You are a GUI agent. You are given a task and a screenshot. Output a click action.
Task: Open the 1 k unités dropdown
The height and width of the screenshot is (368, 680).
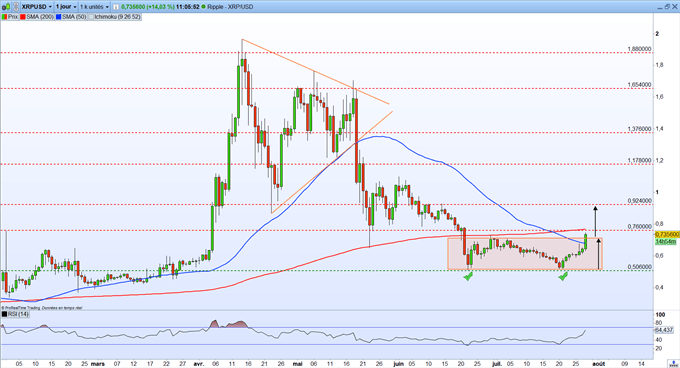94,7
